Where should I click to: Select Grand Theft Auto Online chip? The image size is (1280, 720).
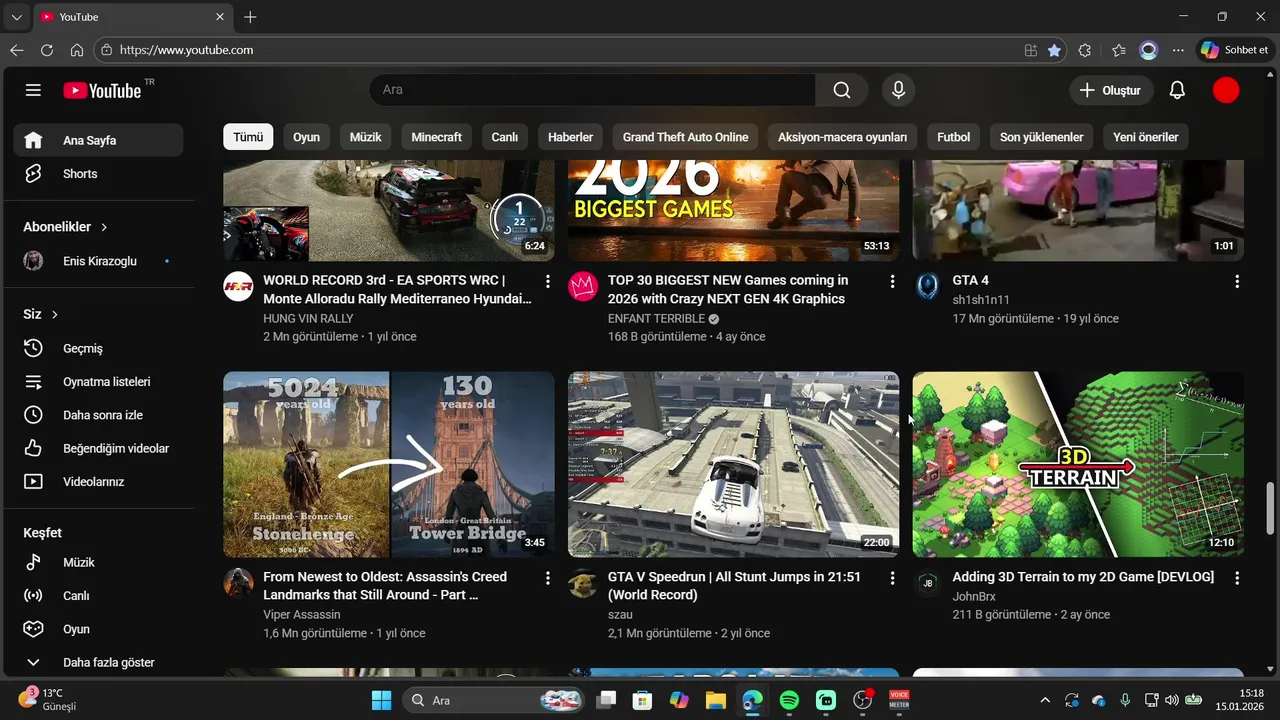tap(685, 137)
